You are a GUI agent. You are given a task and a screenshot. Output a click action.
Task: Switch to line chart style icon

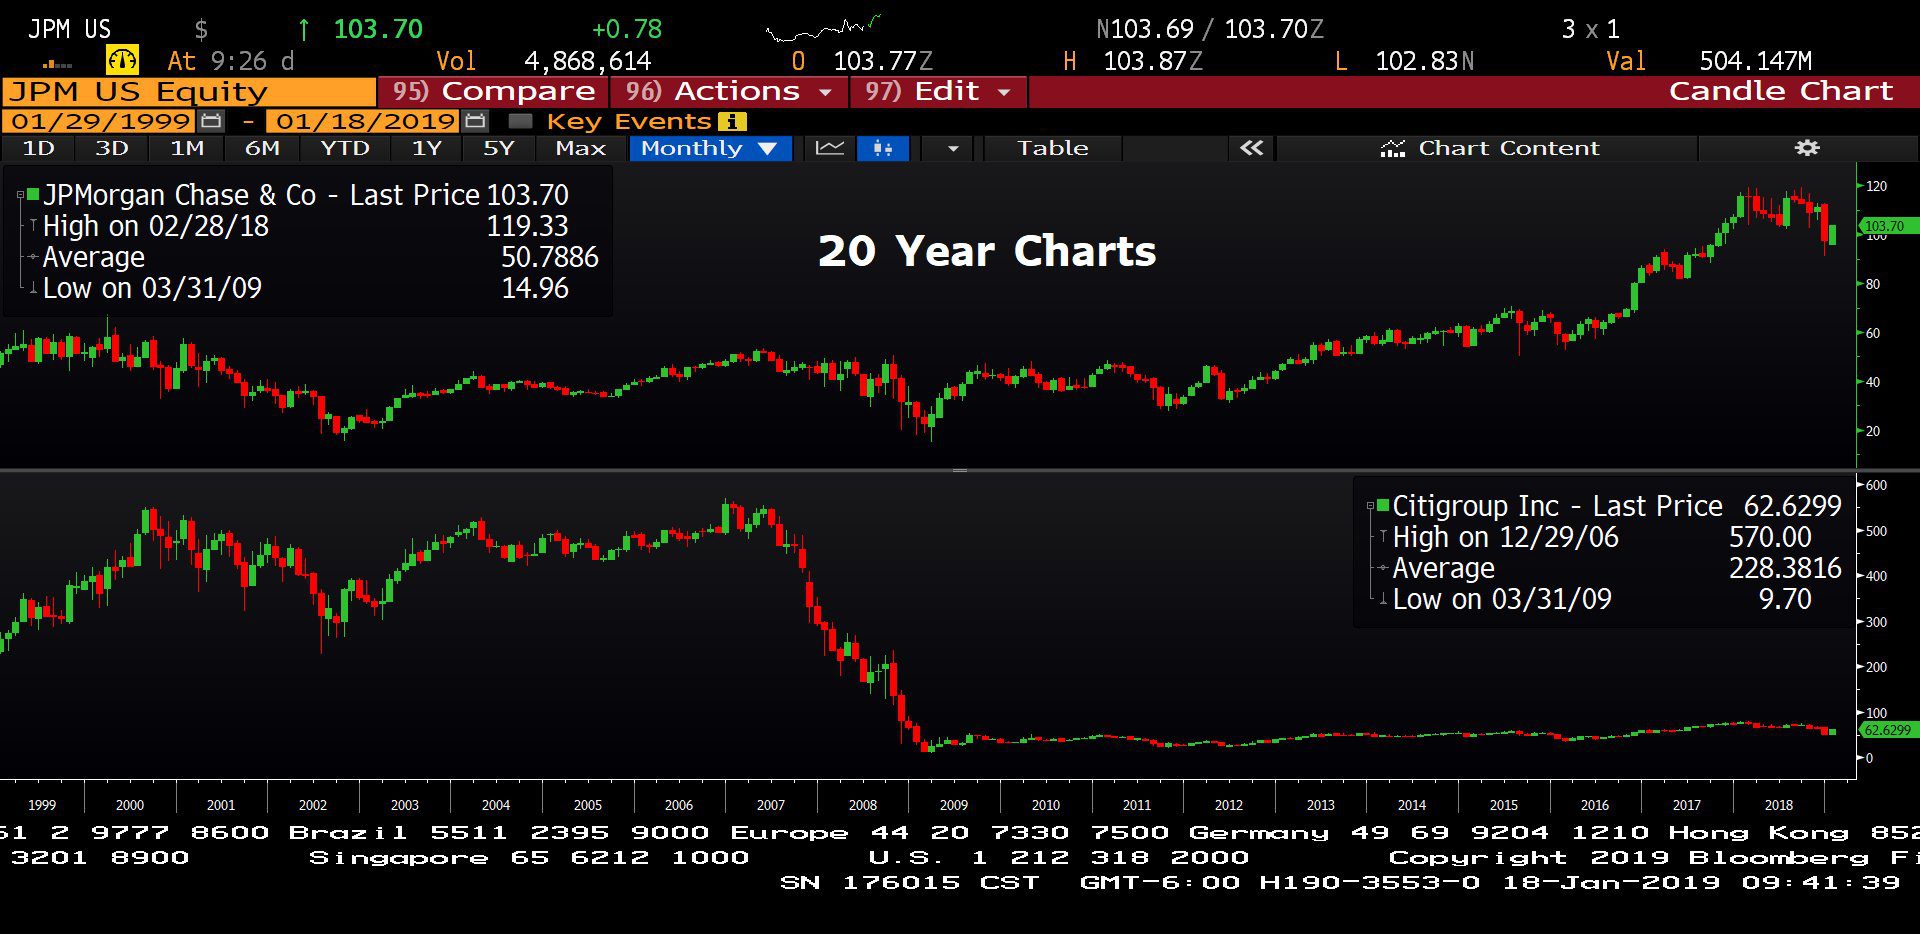click(829, 148)
